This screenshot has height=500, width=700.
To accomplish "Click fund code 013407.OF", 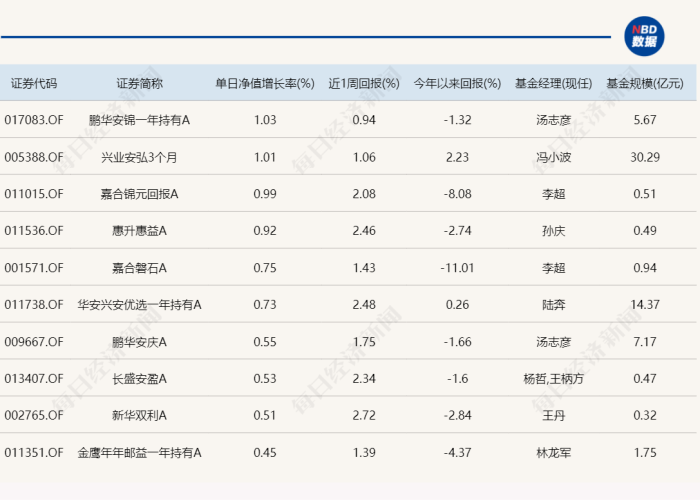I will [x=34, y=379].
